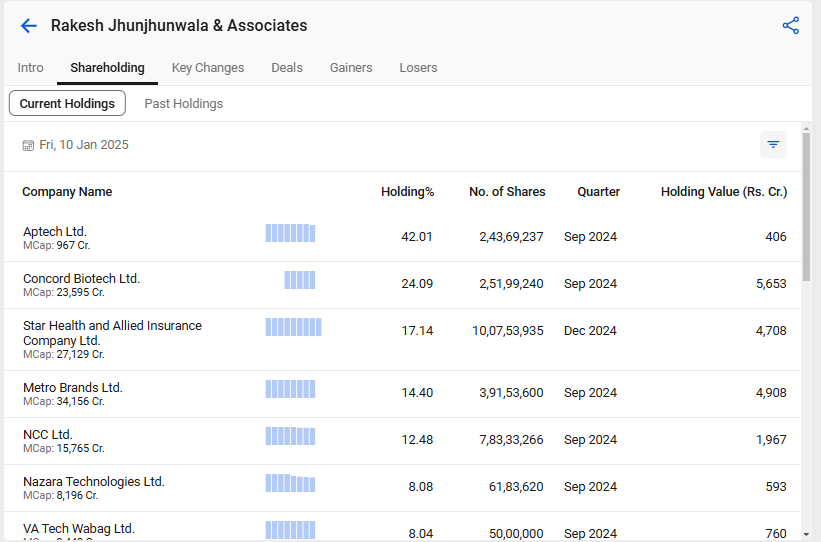Open Nazara Technologies Ltd. company link

94,482
